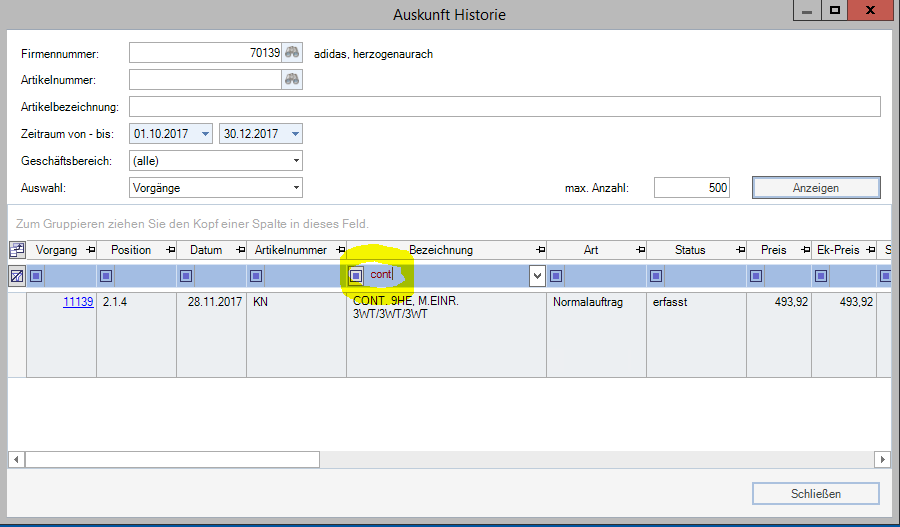Open the start date picker 01.10.2017
The image size is (900, 527).
205,134
